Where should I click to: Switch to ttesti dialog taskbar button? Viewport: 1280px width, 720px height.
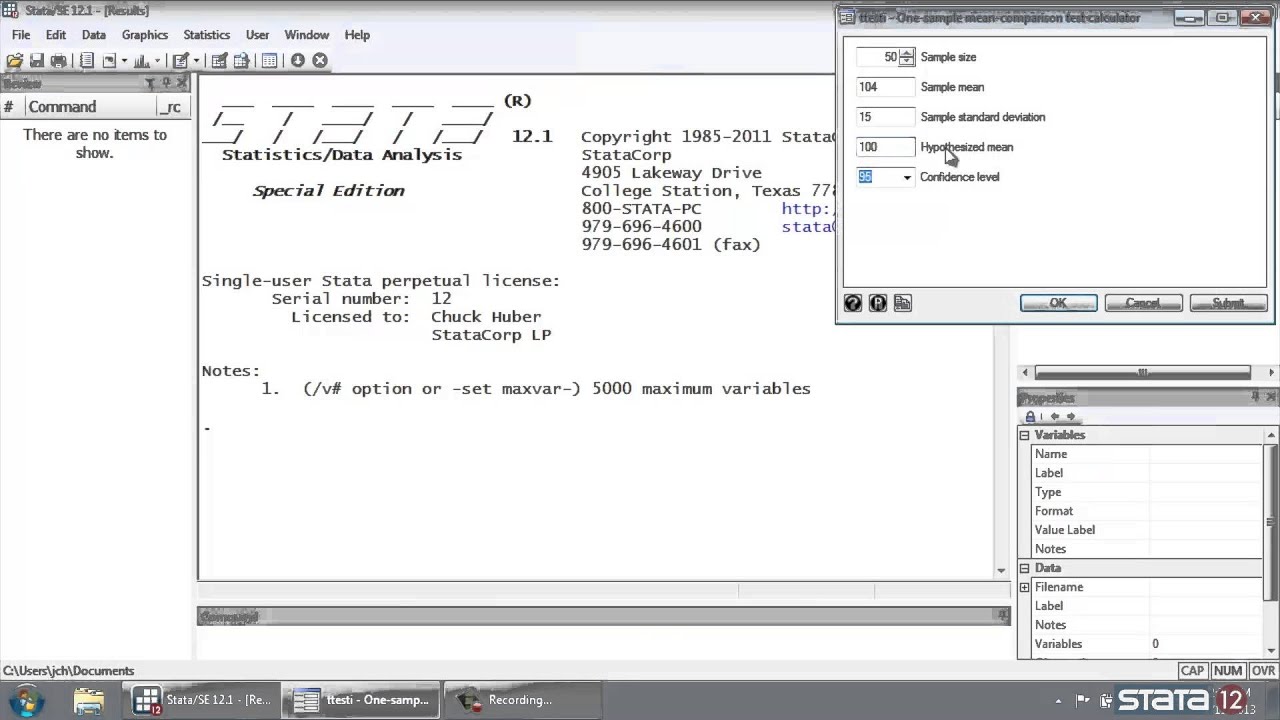tap(362, 700)
